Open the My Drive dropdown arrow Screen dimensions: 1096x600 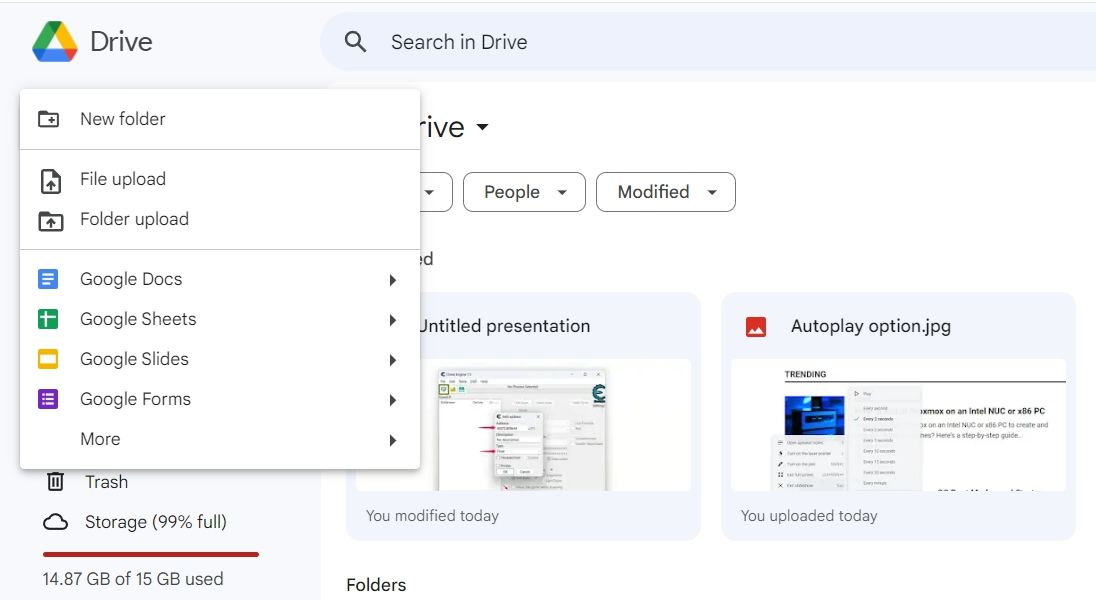[x=482, y=127]
